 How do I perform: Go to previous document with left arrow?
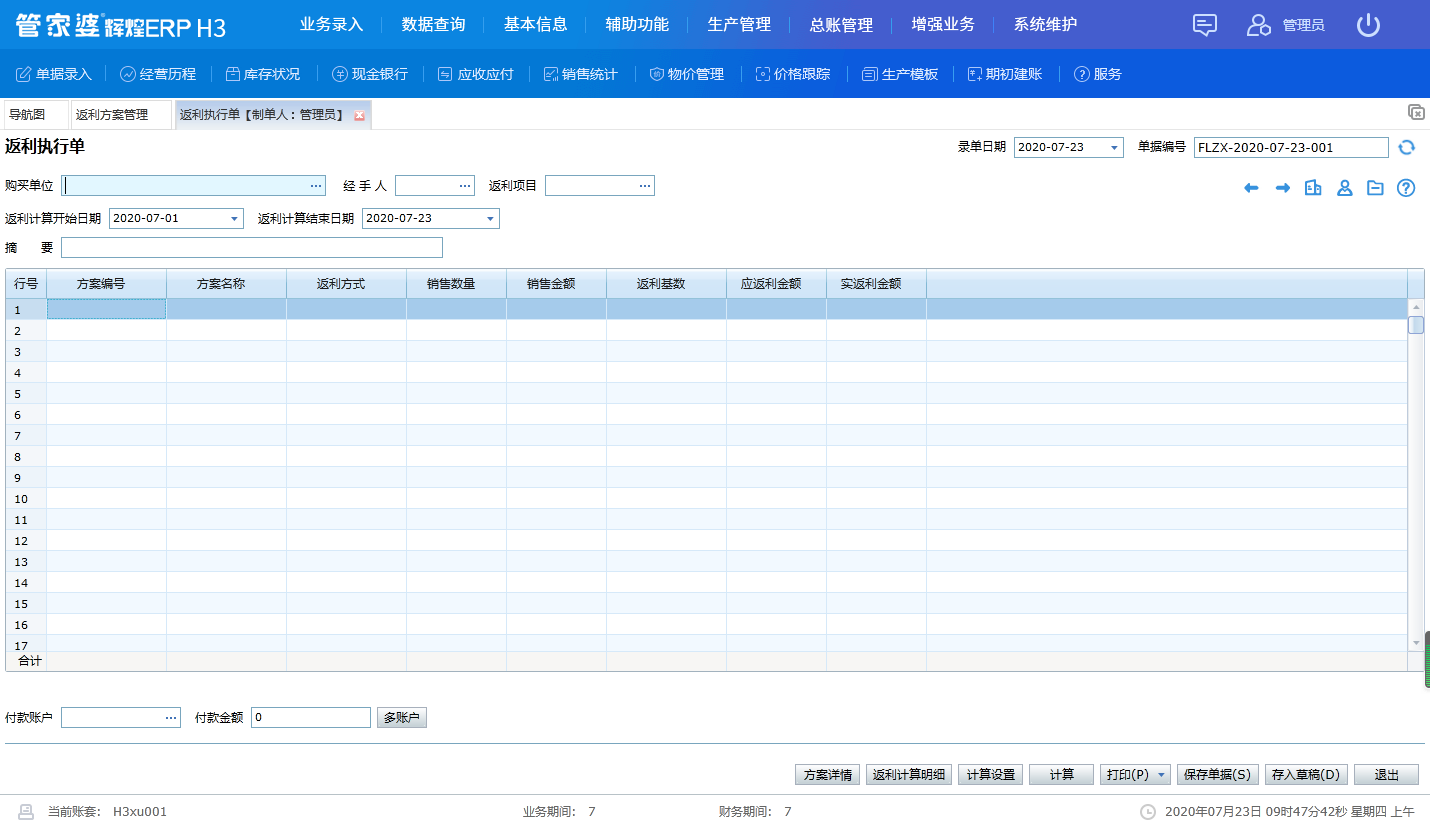(1251, 188)
